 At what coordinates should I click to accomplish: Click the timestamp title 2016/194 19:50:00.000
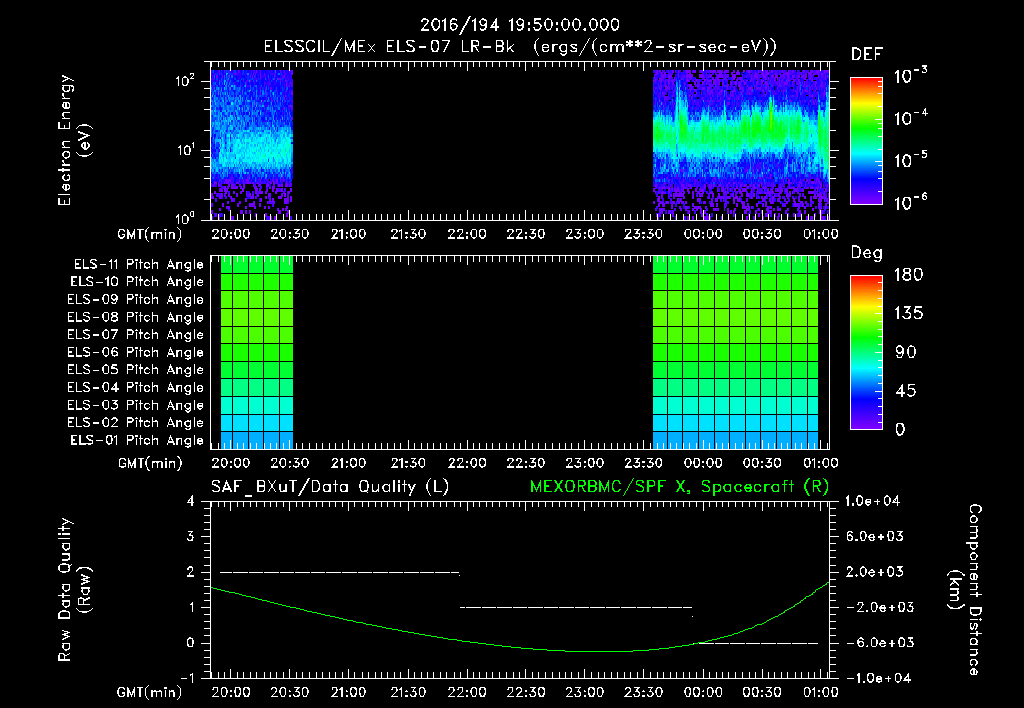pyautogui.click(x=519, y=25)
